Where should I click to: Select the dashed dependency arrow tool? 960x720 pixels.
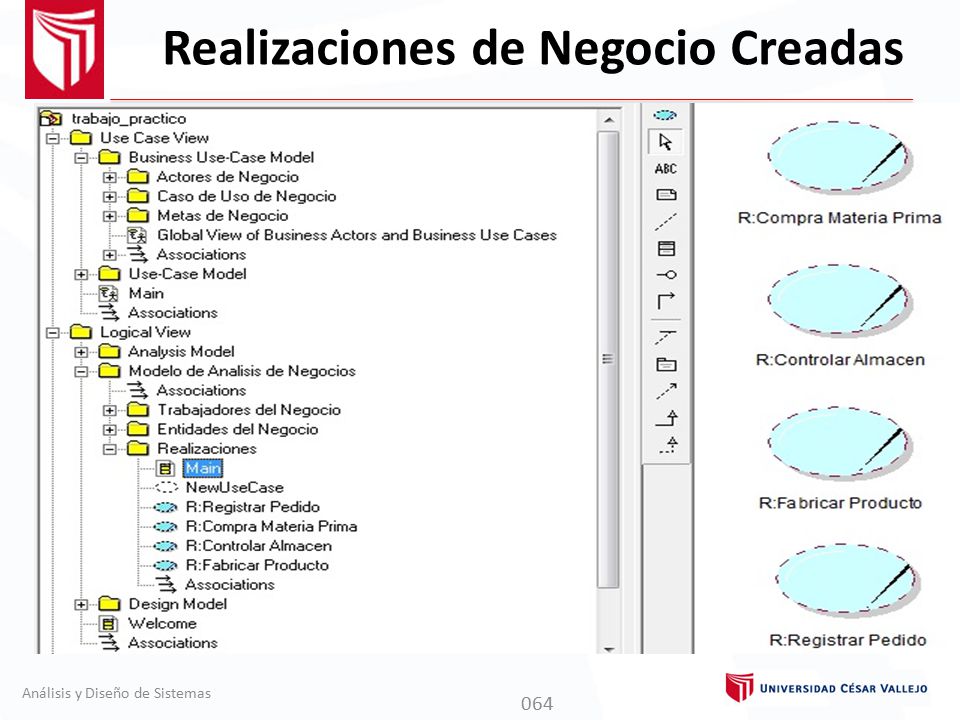[x=666, y=391]
